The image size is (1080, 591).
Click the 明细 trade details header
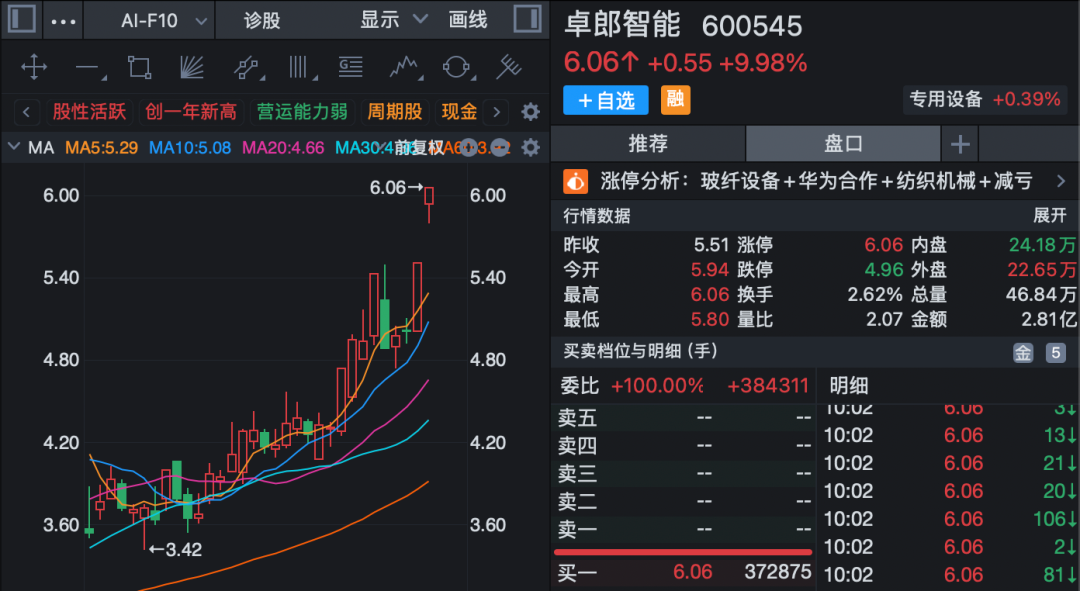(x=849, y=386)
